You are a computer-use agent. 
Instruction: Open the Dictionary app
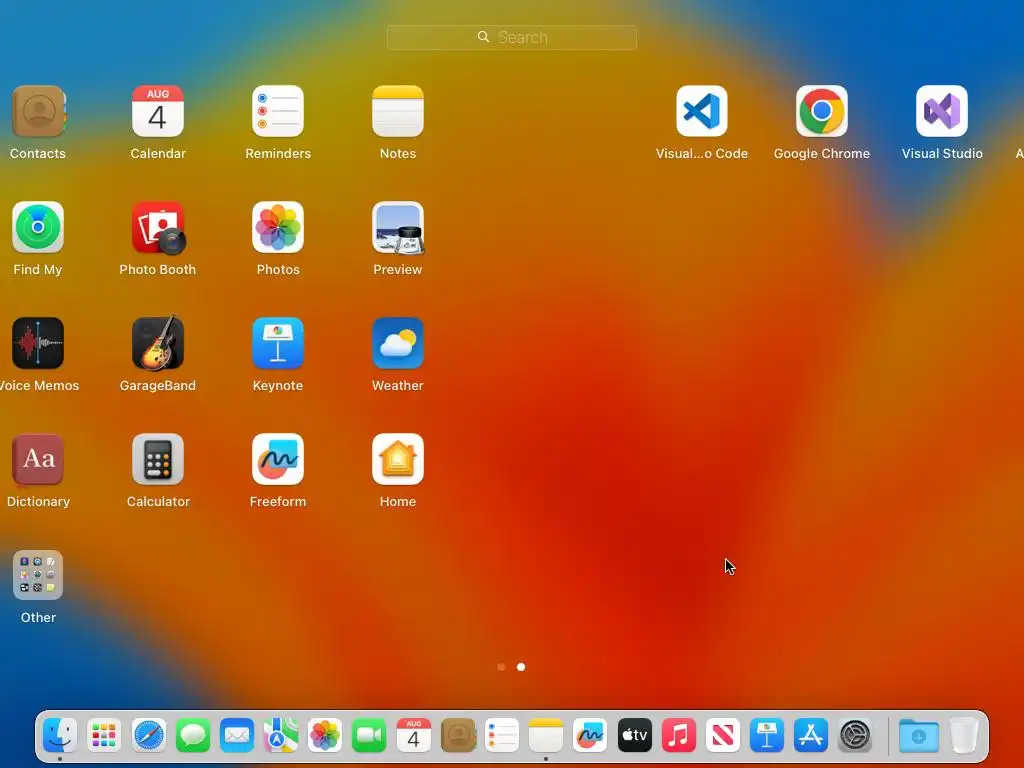pos(38,459)
